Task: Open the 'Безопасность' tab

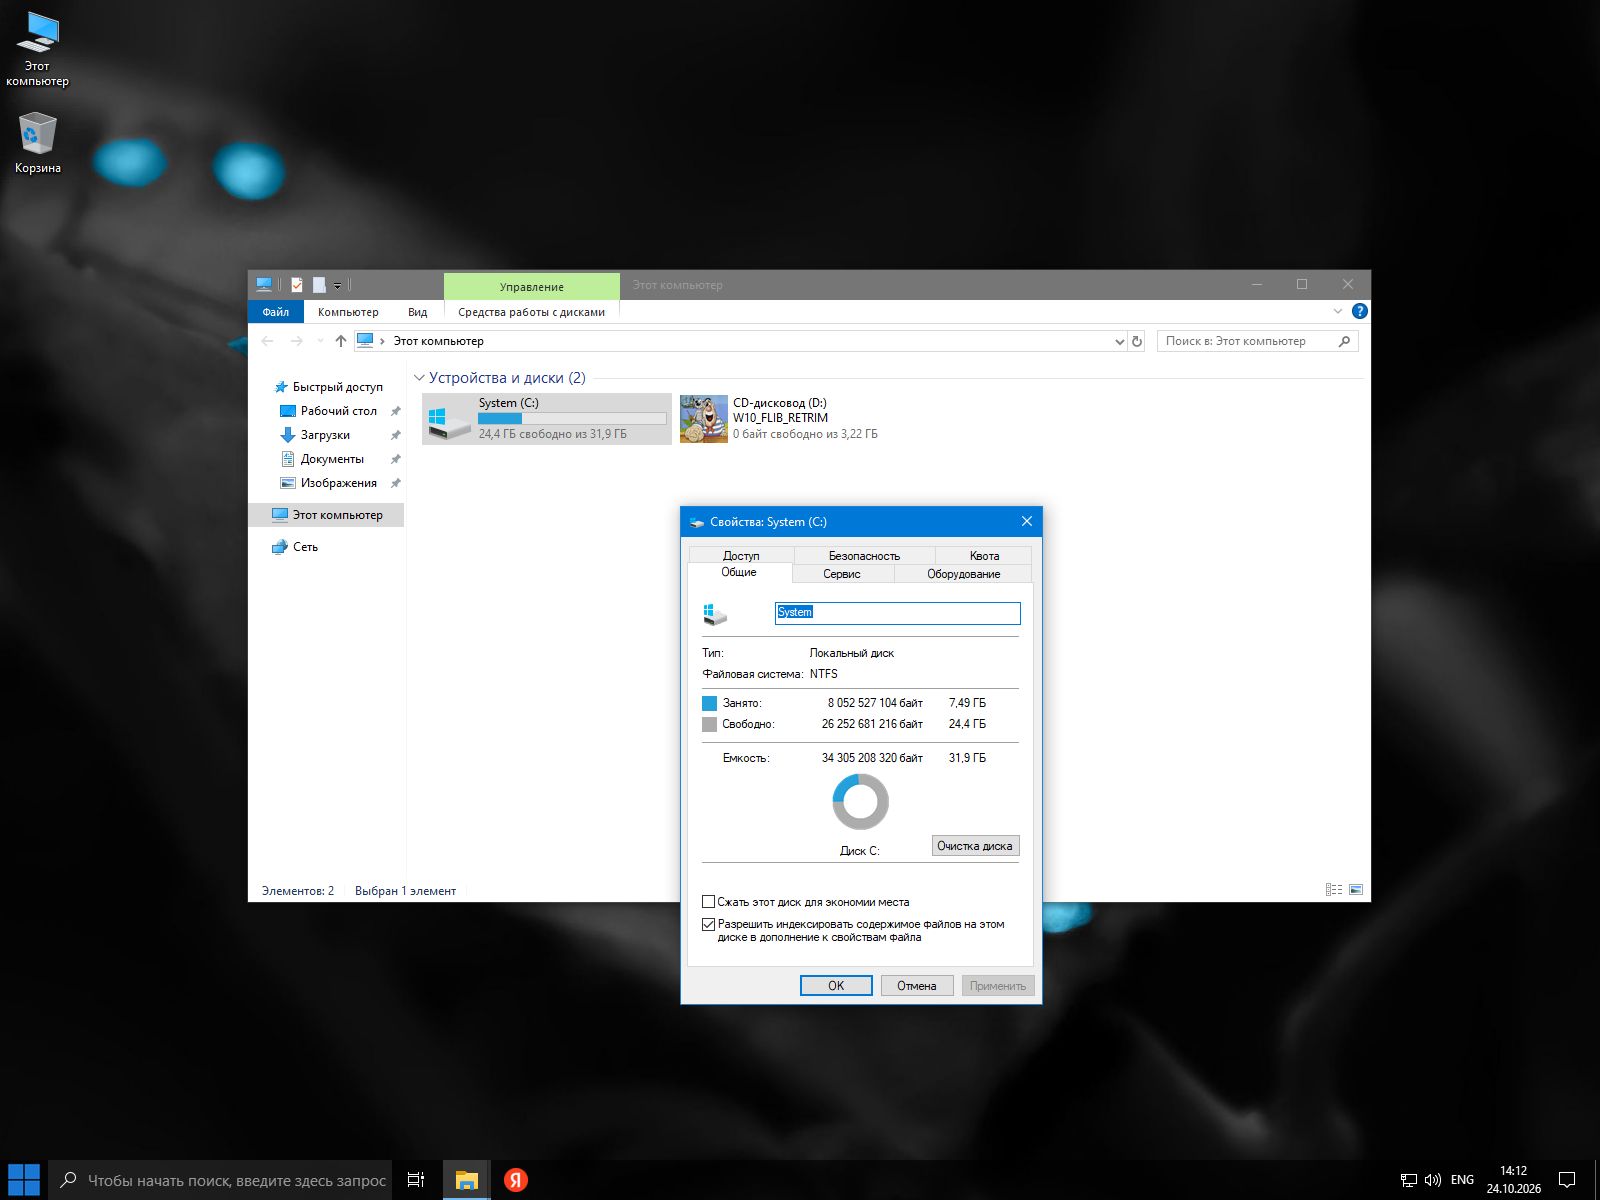Action: coord(864,555)
